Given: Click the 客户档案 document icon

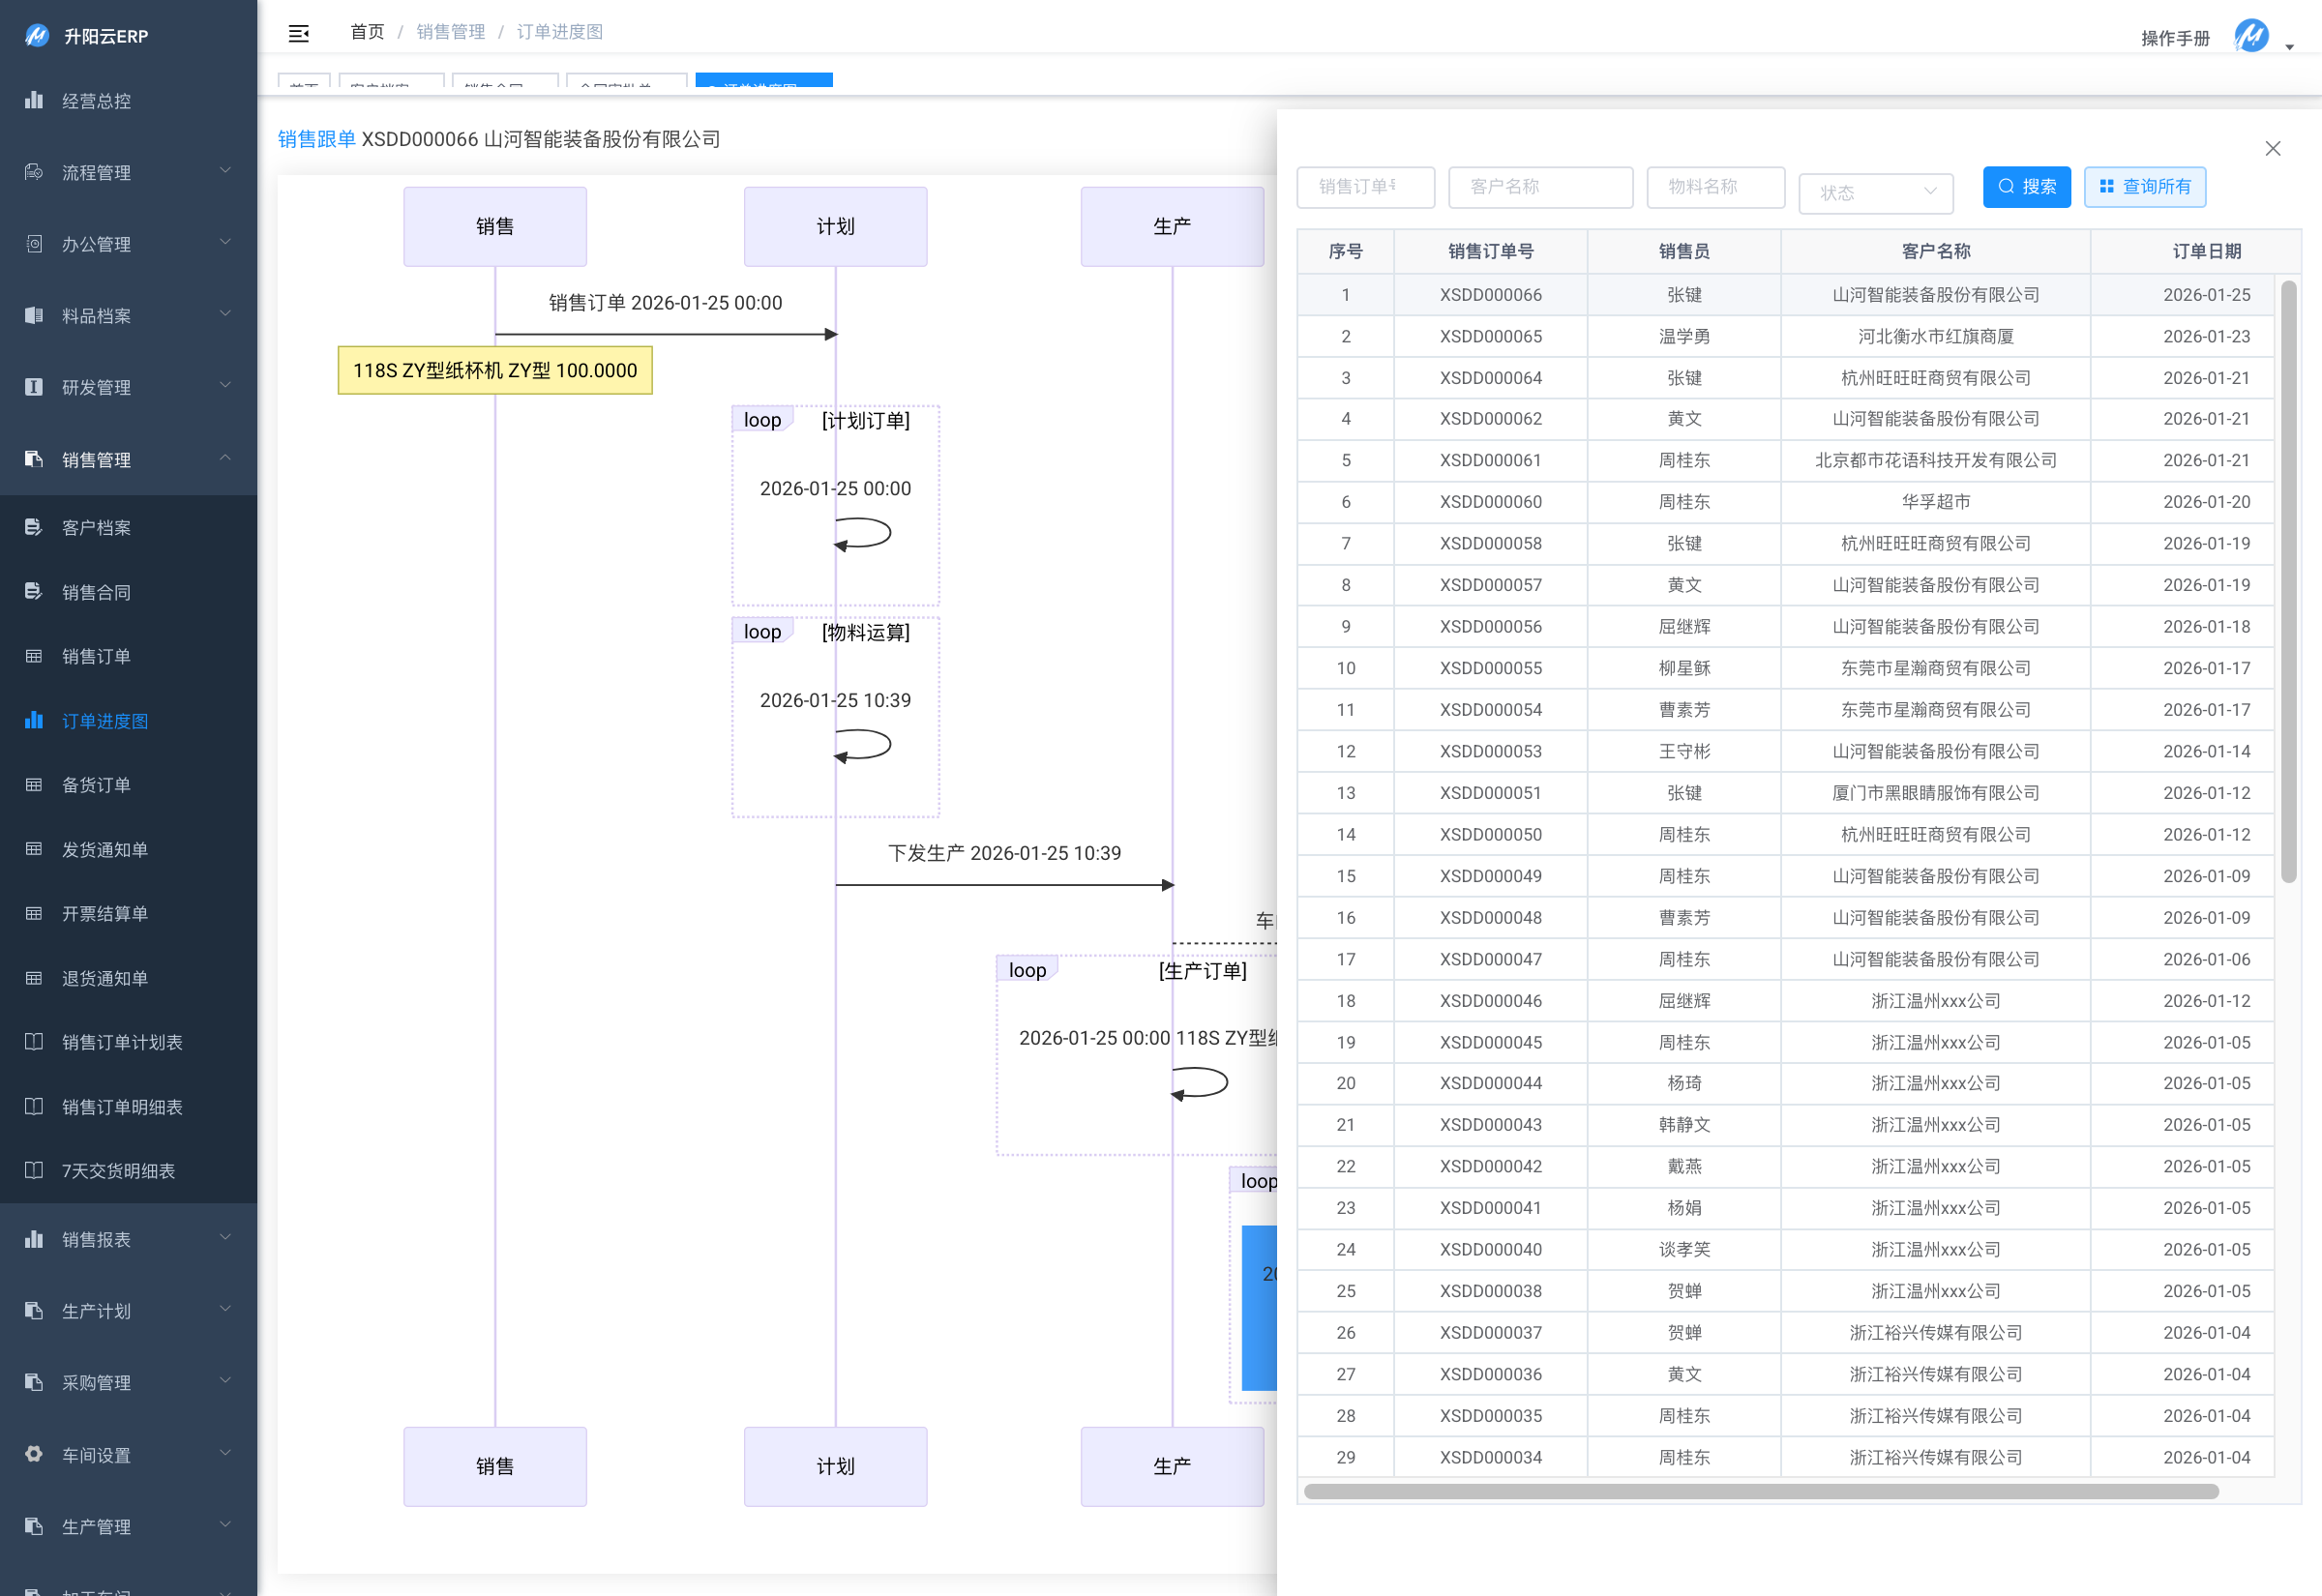Looking at the screenshot, I should tap(34, 527).
